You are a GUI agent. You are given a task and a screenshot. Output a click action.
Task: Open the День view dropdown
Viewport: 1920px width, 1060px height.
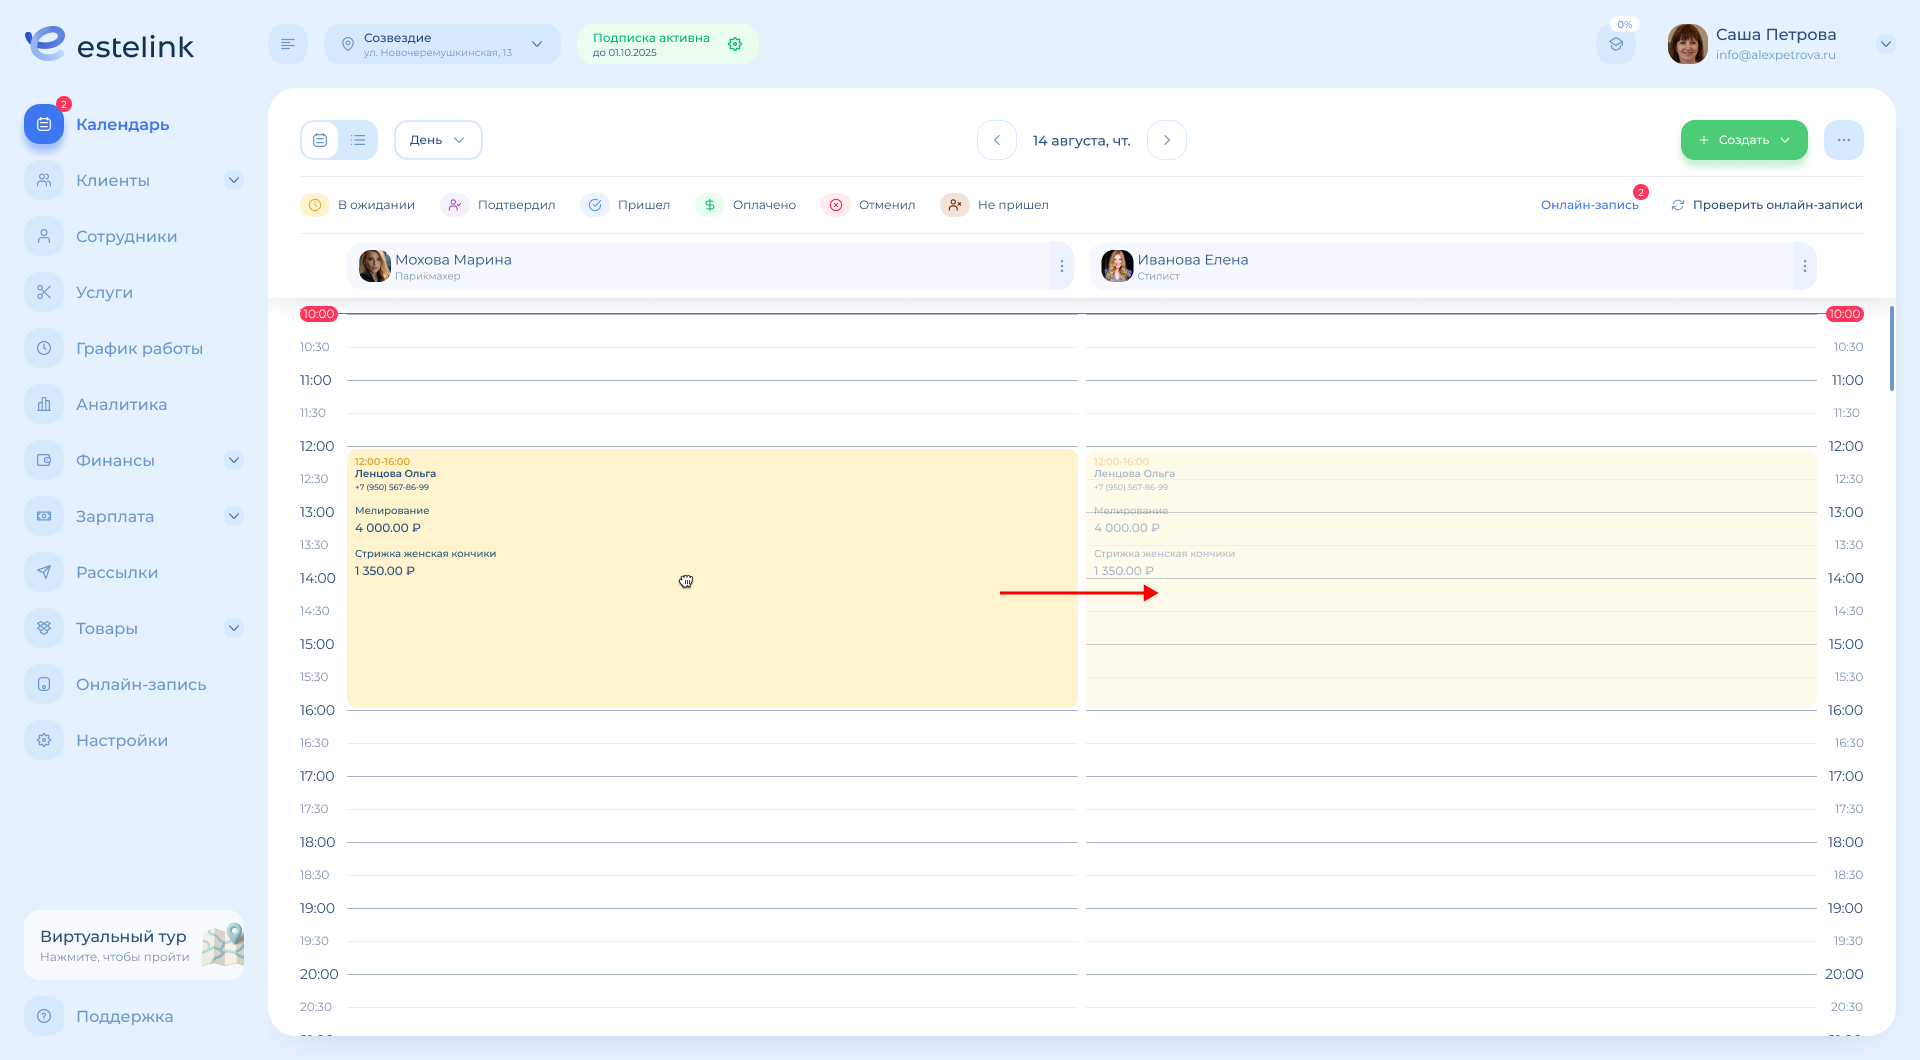pos(438,140)
